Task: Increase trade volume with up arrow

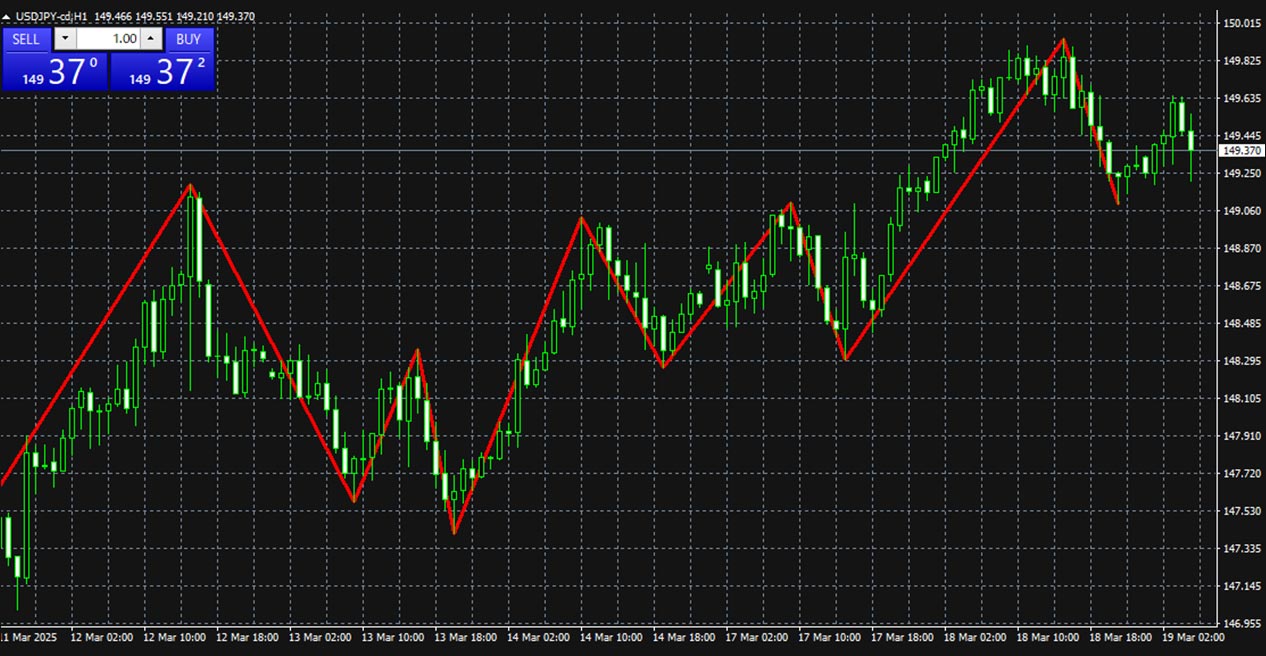Action: coord(151,39)
